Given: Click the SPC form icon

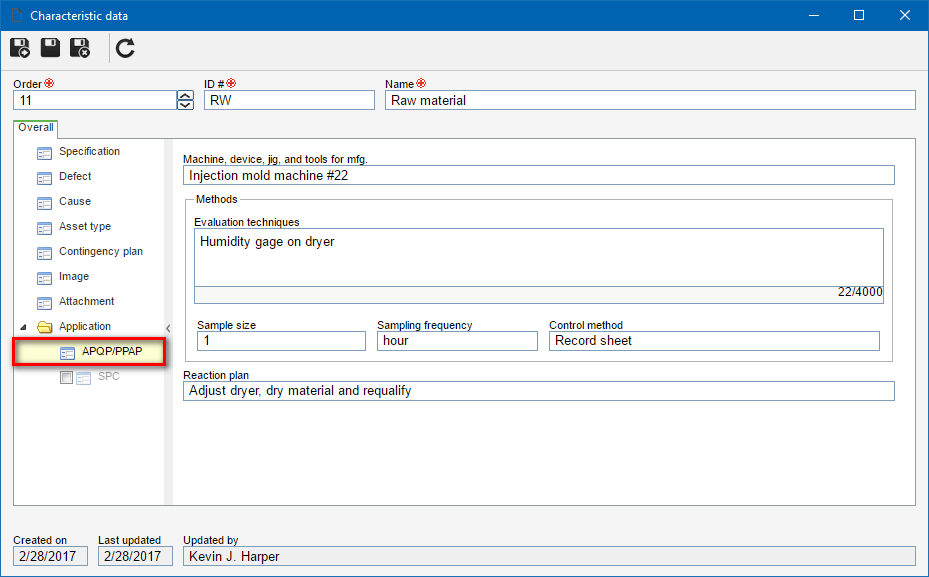Looking at the screenshot, I should click(x=84, y=378).
